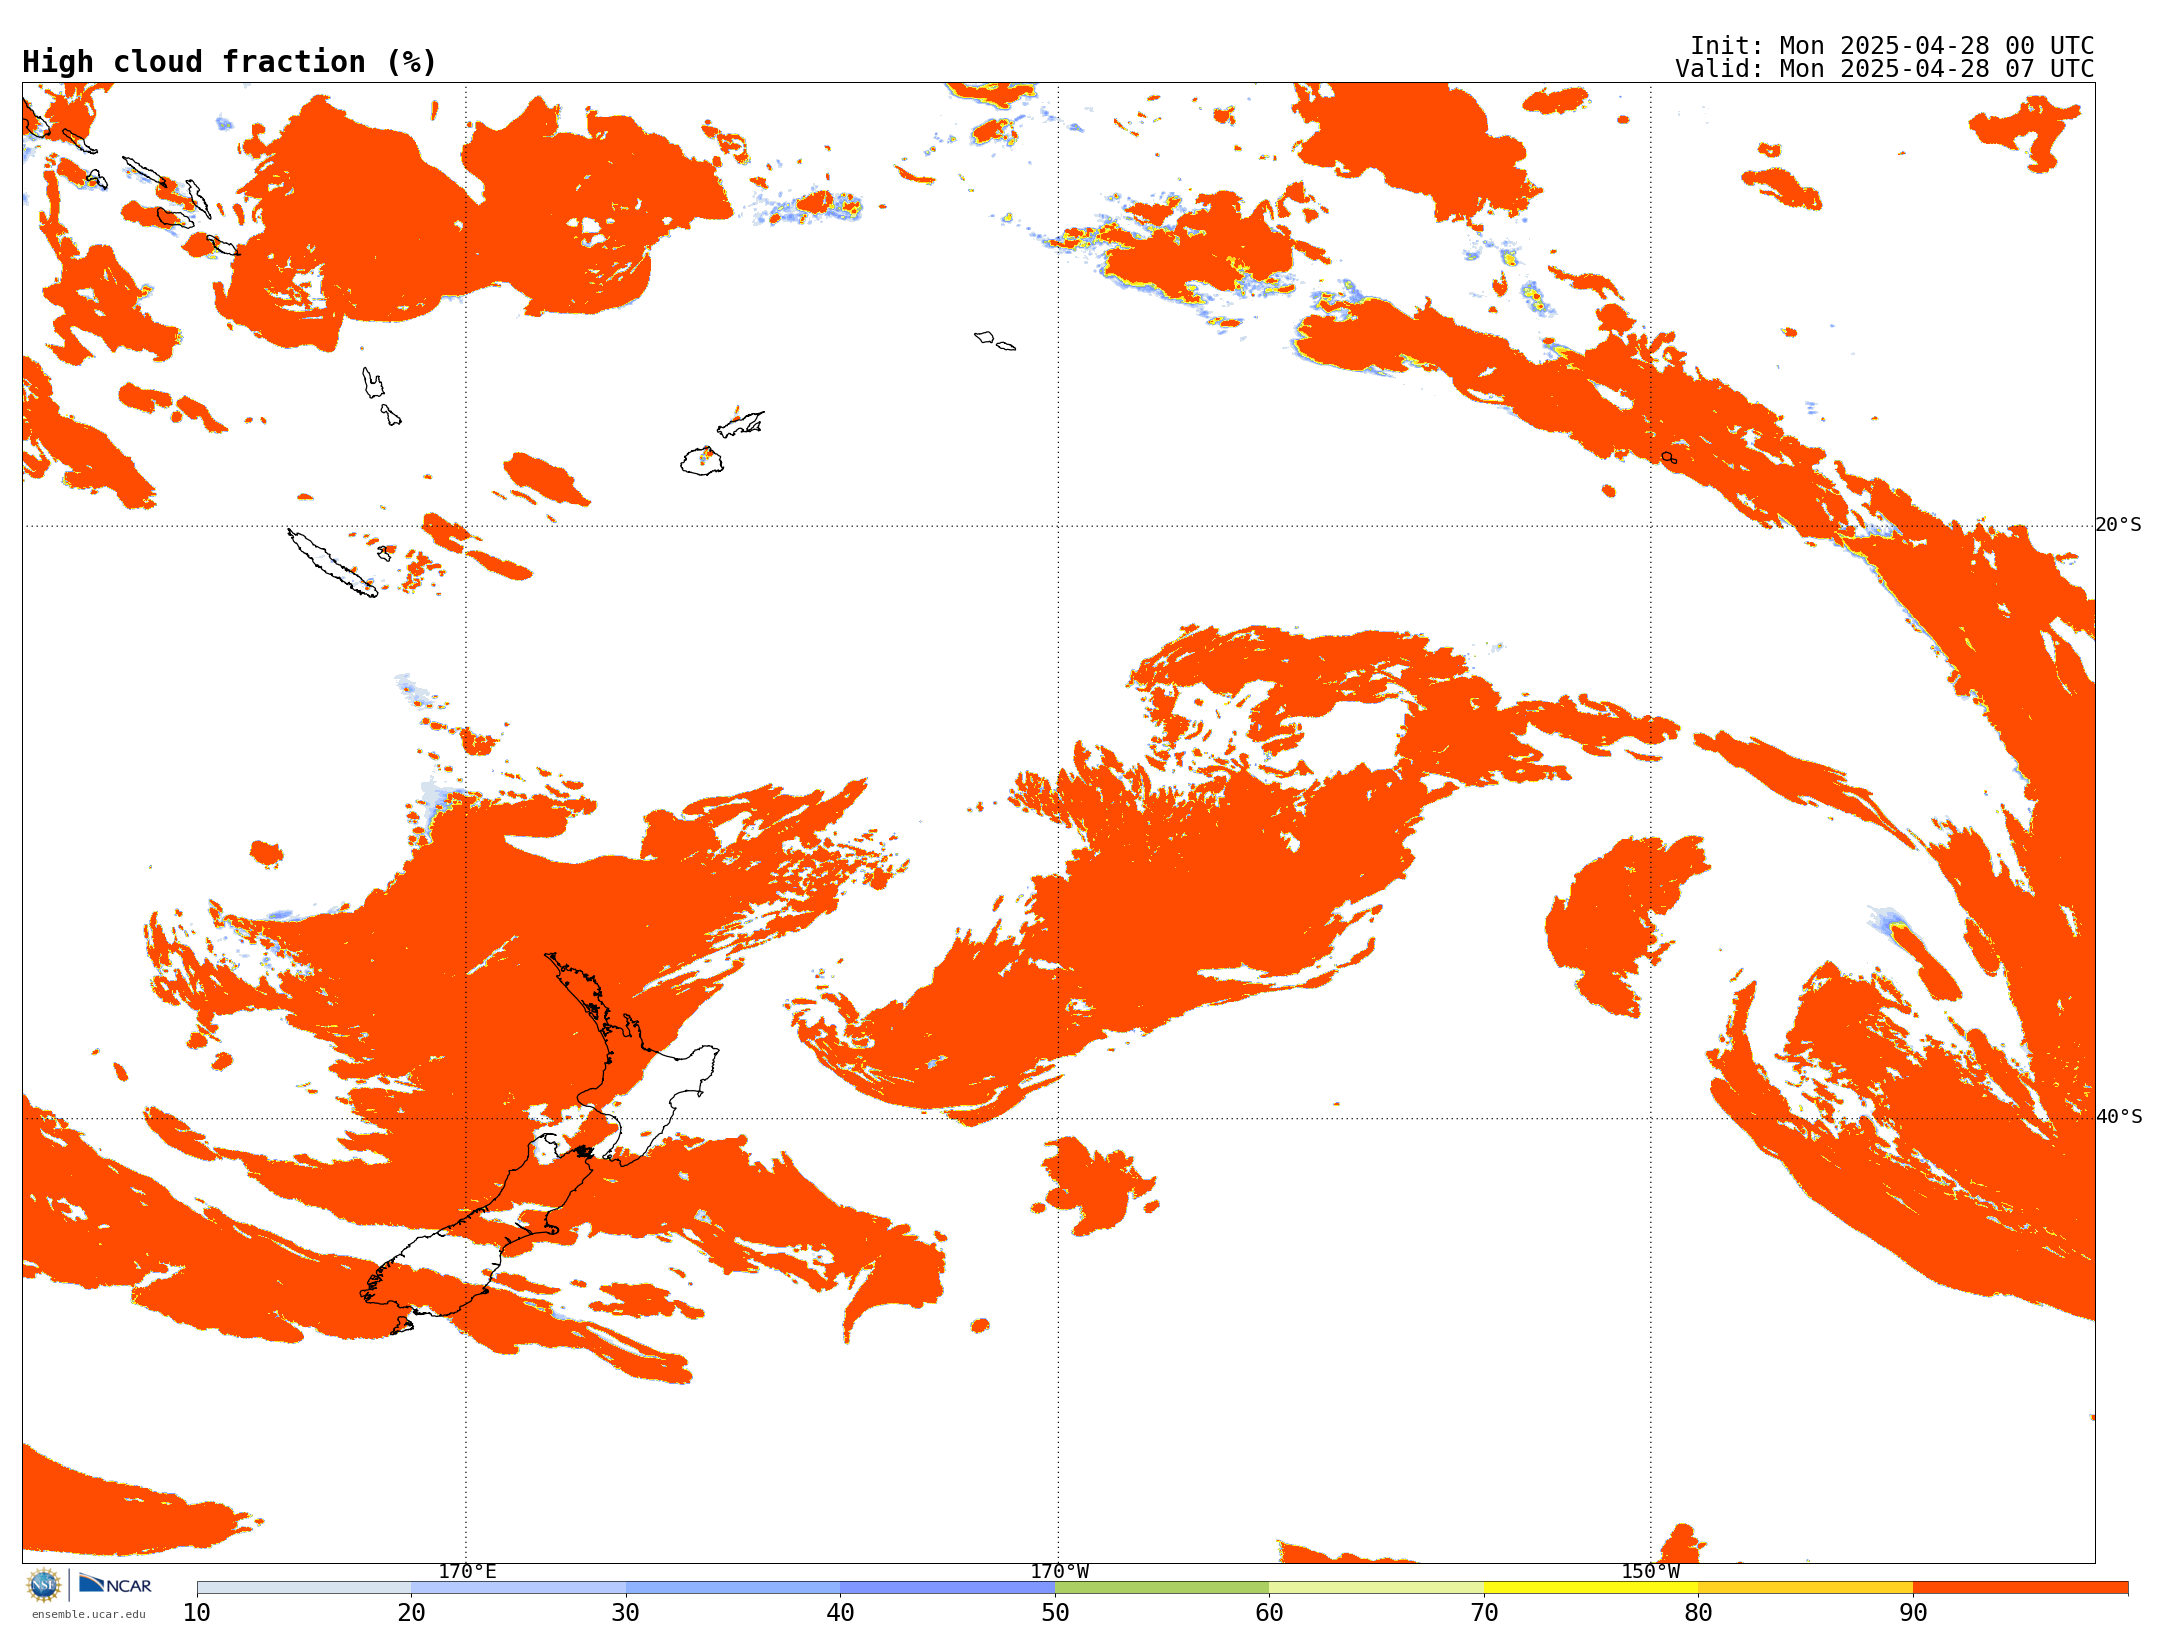Select the 'Valid: Mon 2025-04-28 07 UTC' text
The width and height of the screenshot is (2160, 1626).
[1885, 69]
